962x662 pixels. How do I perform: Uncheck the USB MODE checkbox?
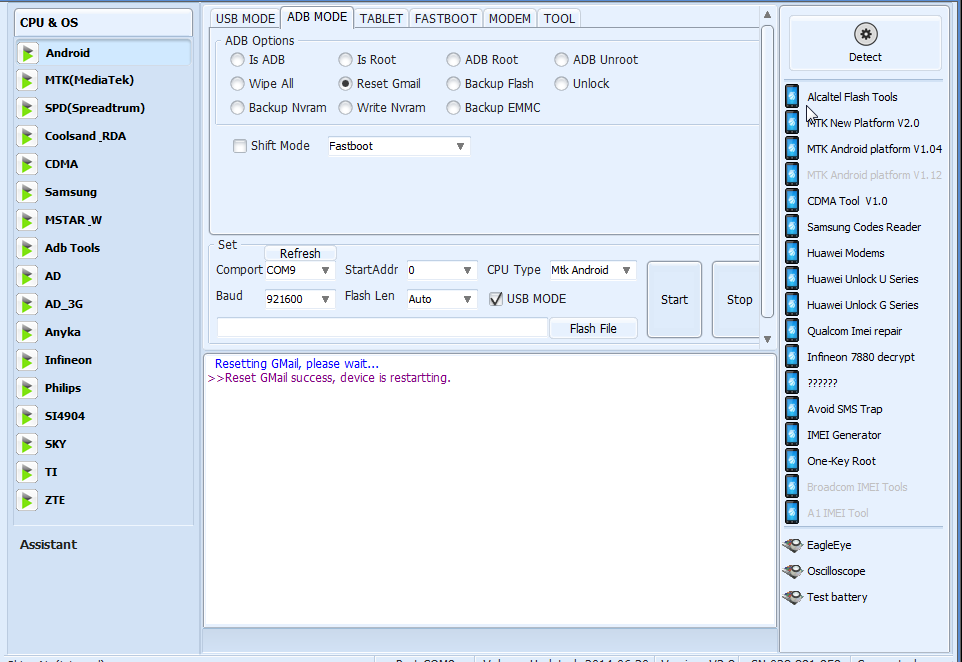(x=496, y=299)
